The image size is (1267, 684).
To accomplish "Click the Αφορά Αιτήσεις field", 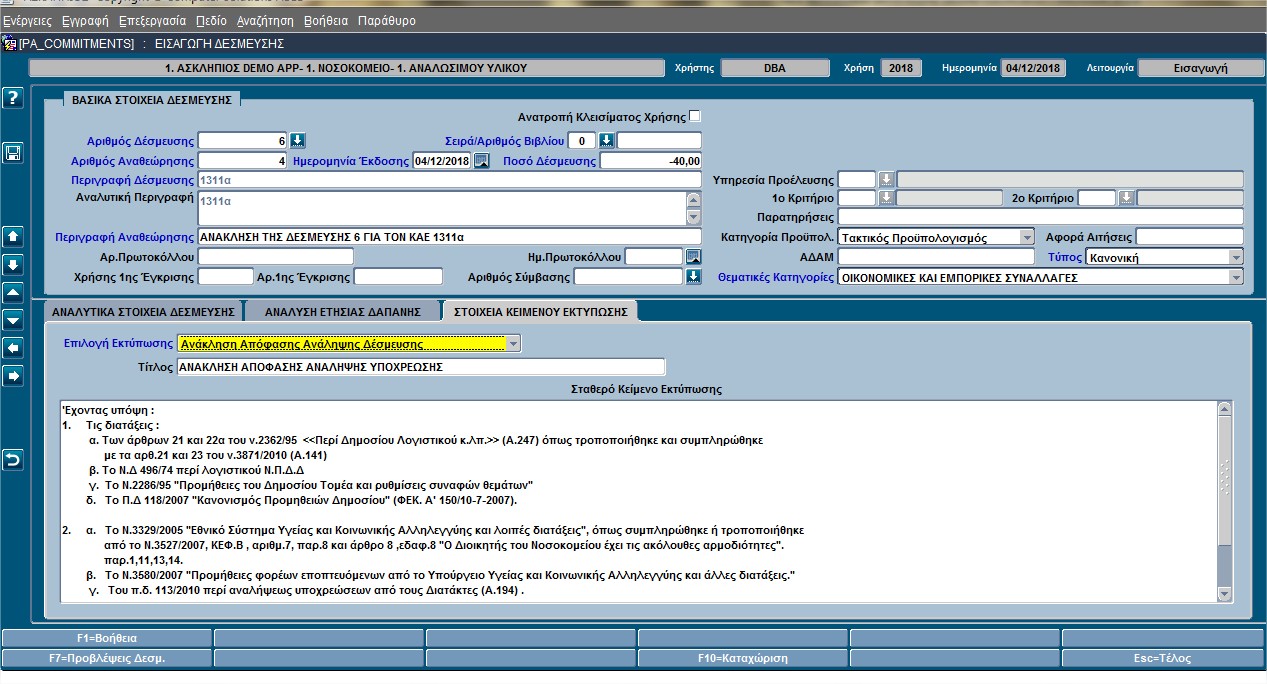I will [1190, 237].
